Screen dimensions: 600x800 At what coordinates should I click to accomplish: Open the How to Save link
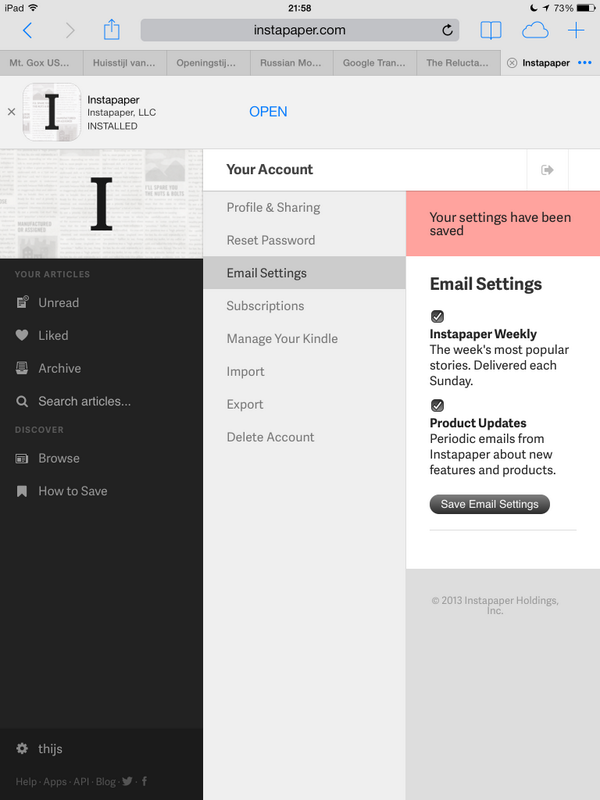point(73,491)
